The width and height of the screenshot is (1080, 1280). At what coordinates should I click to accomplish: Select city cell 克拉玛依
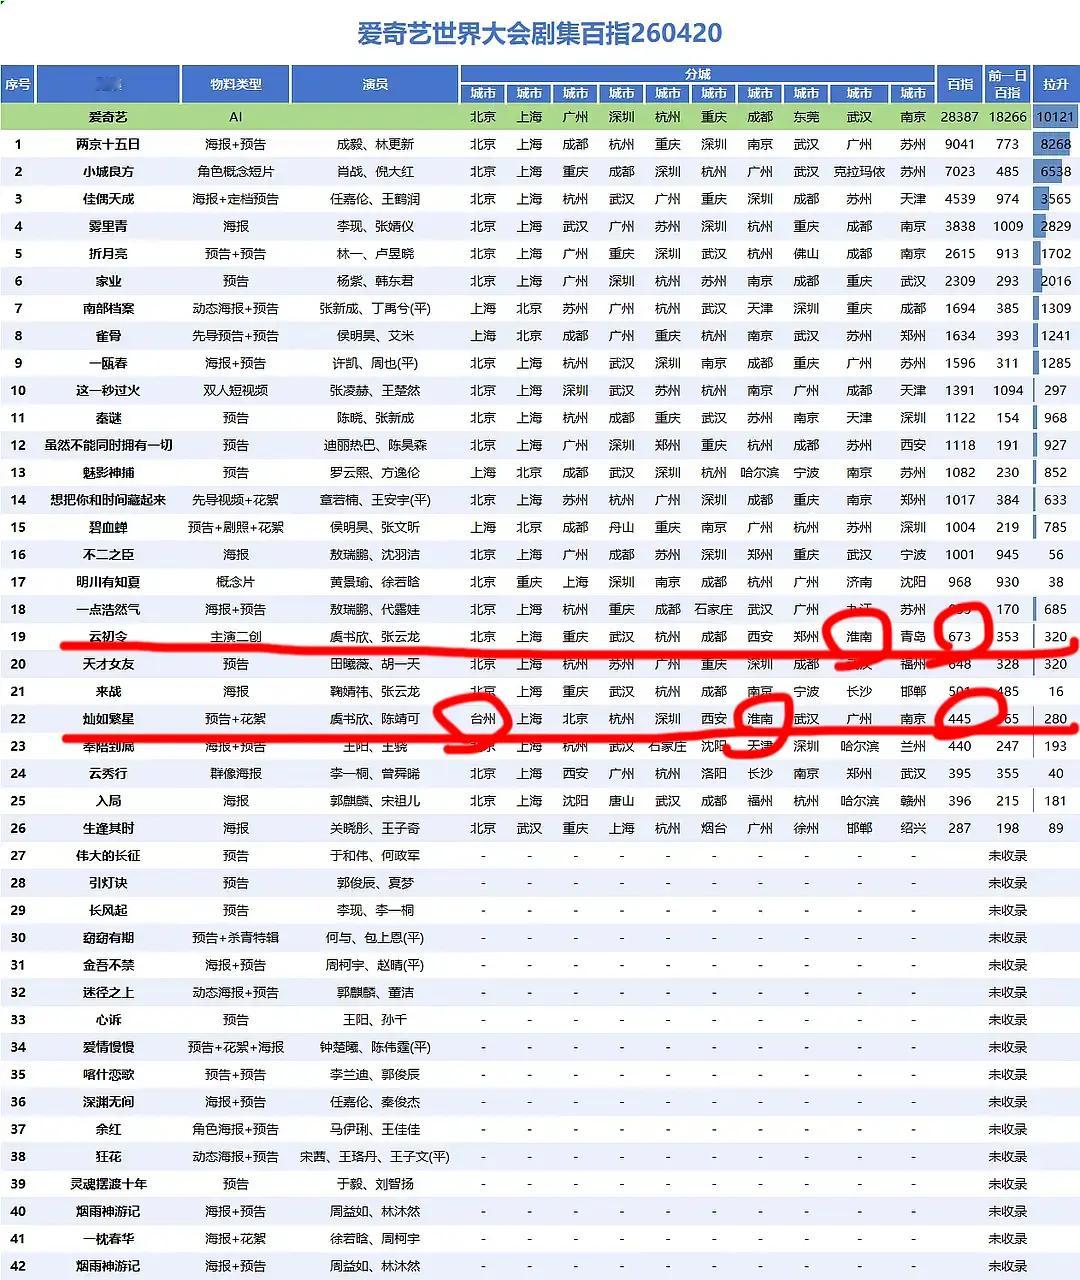859,171
